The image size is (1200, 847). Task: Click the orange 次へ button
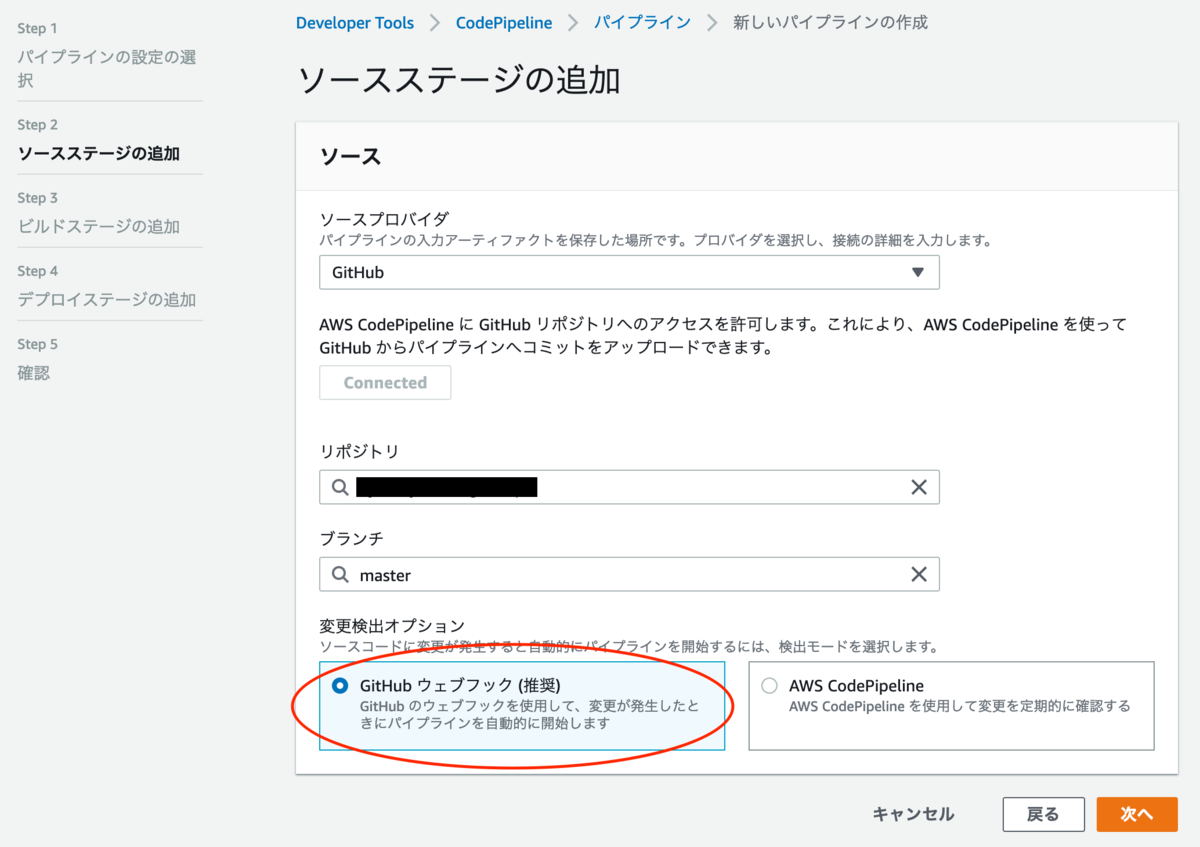(1137, 814)
